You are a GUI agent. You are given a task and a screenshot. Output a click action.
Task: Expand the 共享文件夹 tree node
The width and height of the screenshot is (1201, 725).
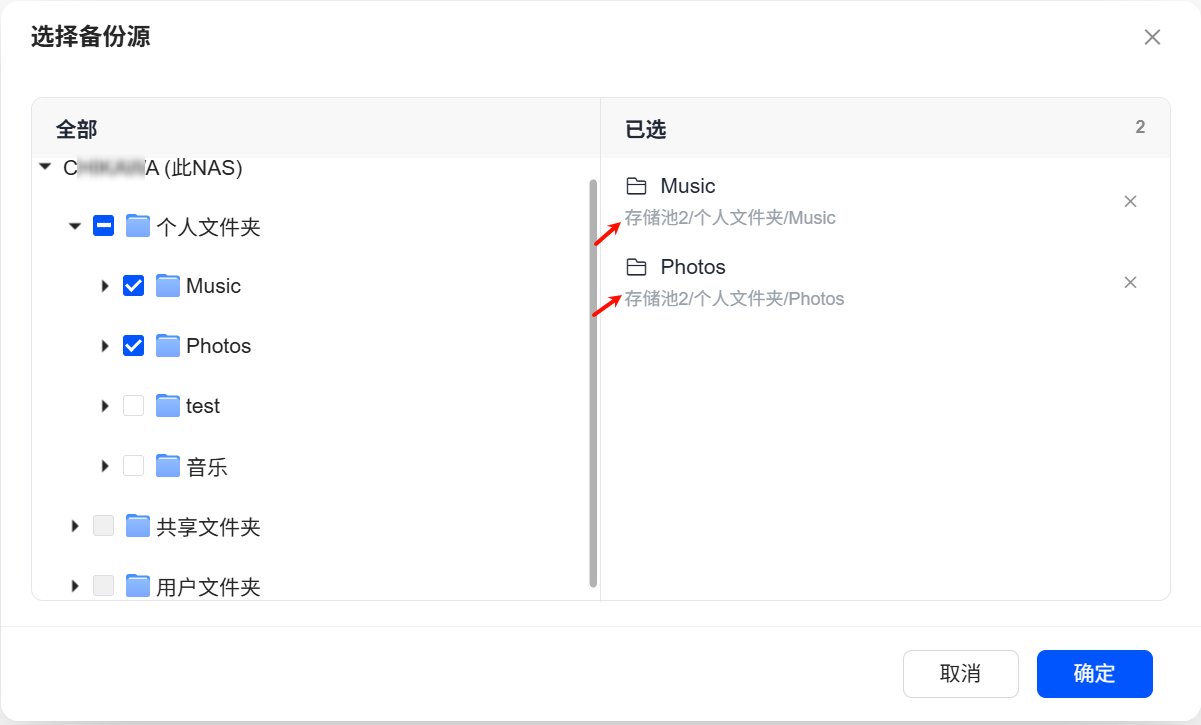tap(75, 526)
